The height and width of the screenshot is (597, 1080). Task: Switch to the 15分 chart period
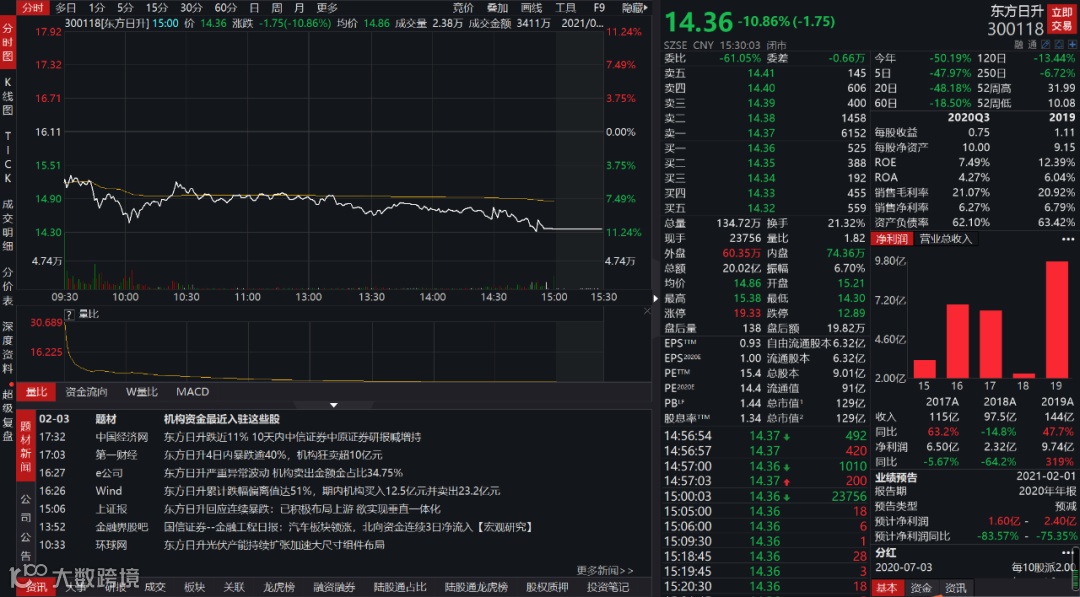click(x=156, y=8)
